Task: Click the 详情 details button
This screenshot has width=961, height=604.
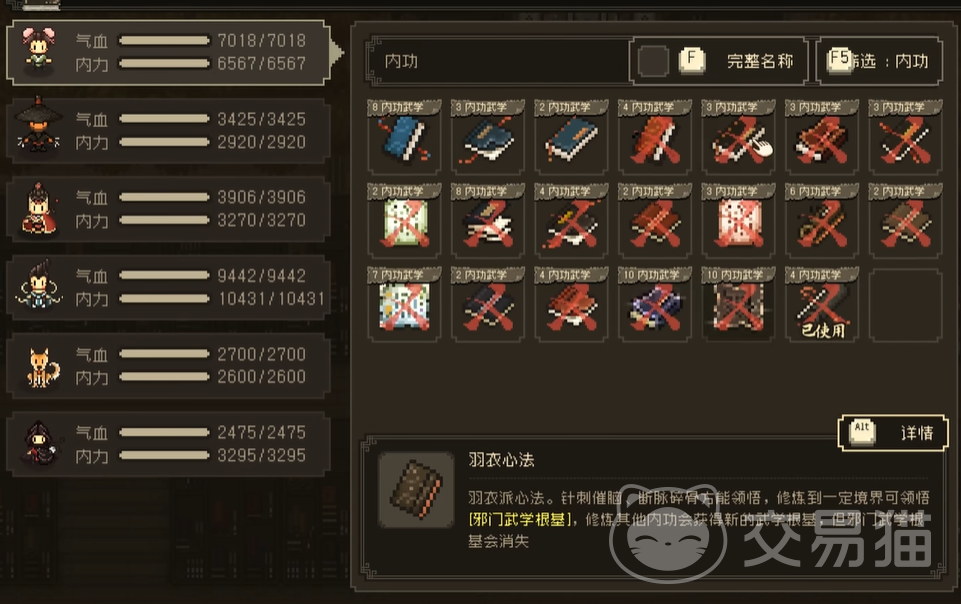Action: (893, 433)
